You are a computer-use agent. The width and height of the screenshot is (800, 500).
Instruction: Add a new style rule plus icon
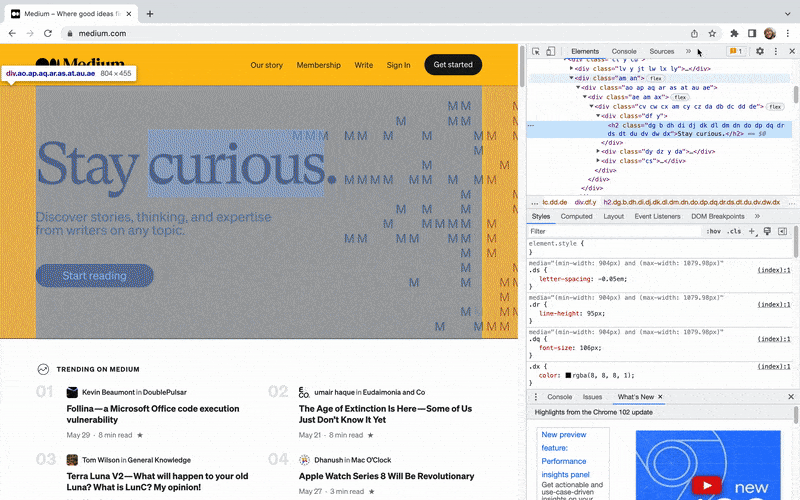click(752, 232)
